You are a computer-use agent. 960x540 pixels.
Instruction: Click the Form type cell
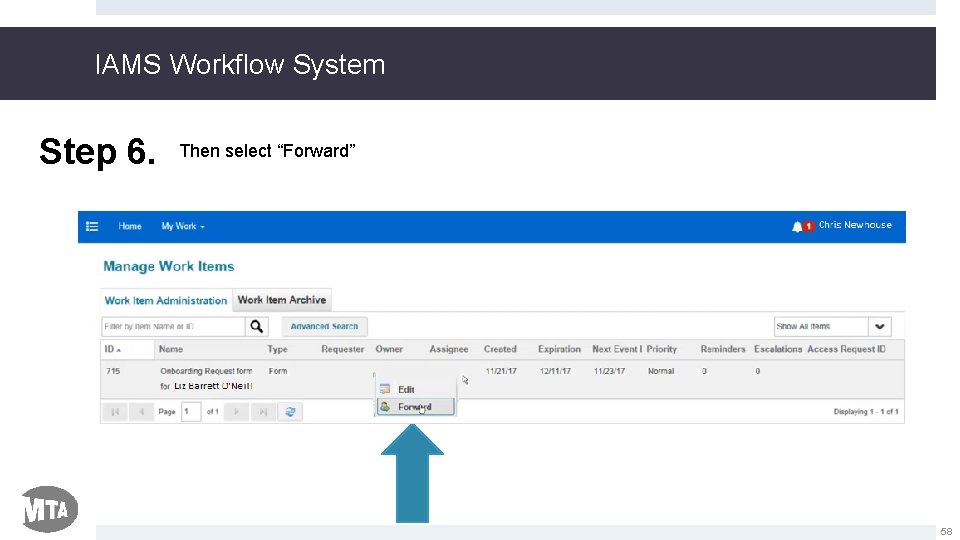click(278, 371)
